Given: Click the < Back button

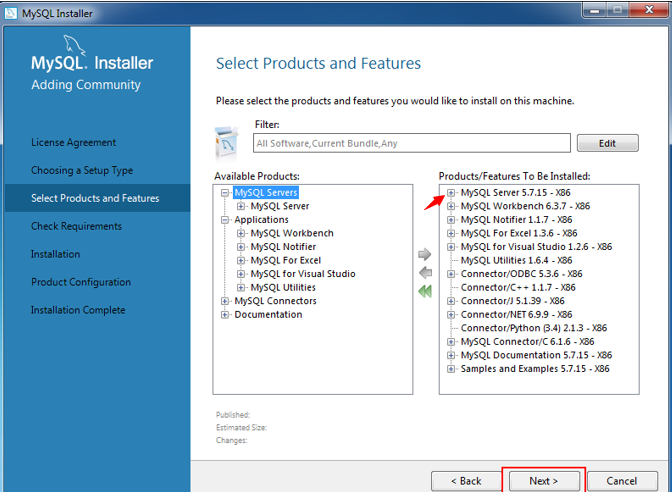Looking at the screenshot, I should tap(466, 481).
